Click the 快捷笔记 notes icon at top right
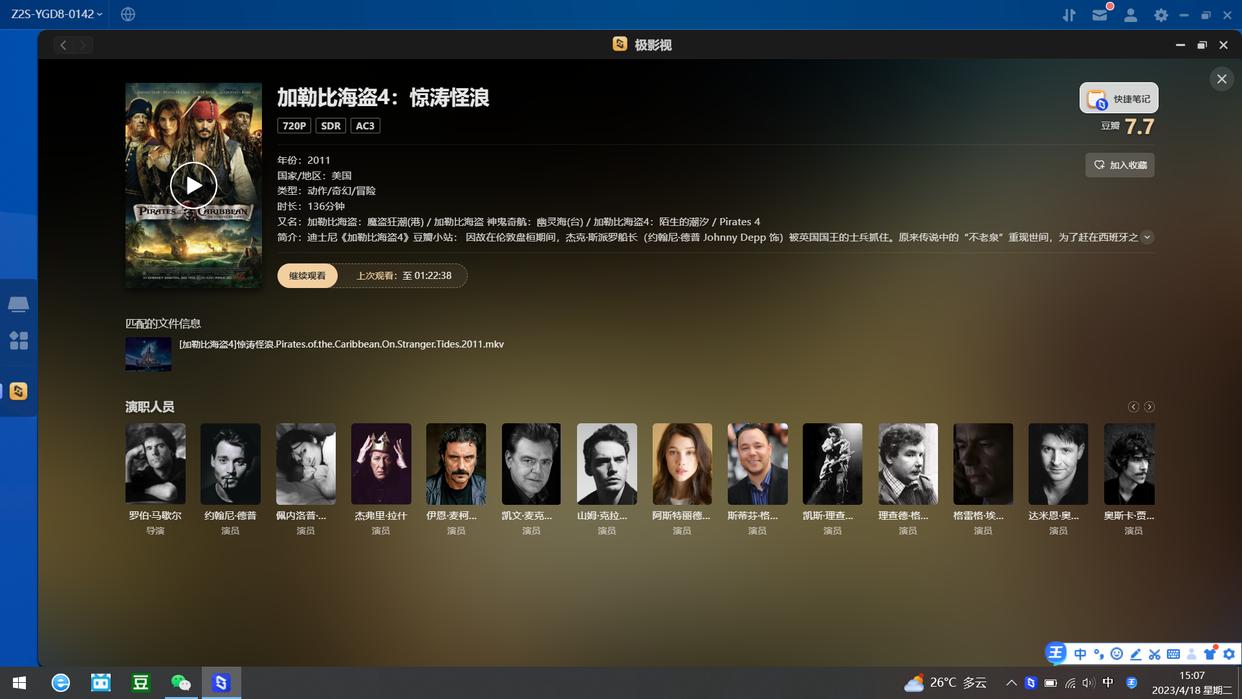 point(1119,98)
